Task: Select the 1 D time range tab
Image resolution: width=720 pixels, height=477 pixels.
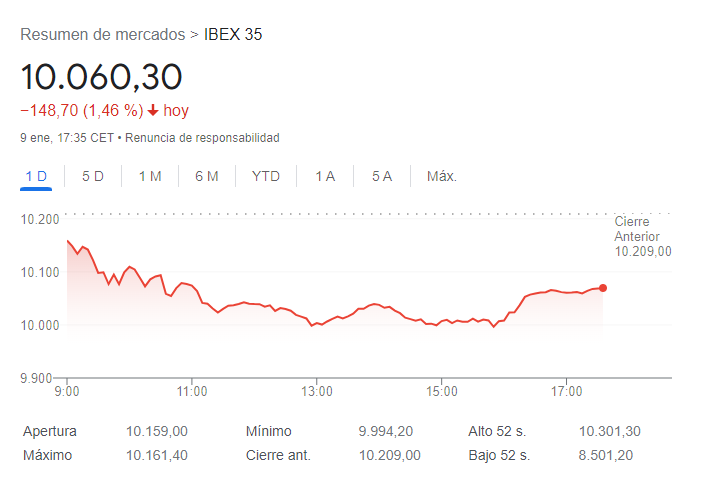Action: click(36, 177)
